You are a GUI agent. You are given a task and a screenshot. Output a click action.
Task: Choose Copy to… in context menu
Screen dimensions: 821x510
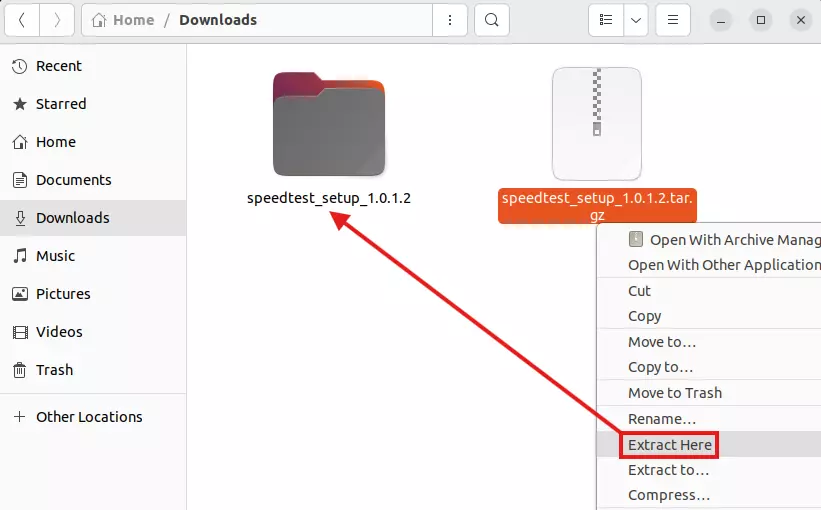[709, 367]
